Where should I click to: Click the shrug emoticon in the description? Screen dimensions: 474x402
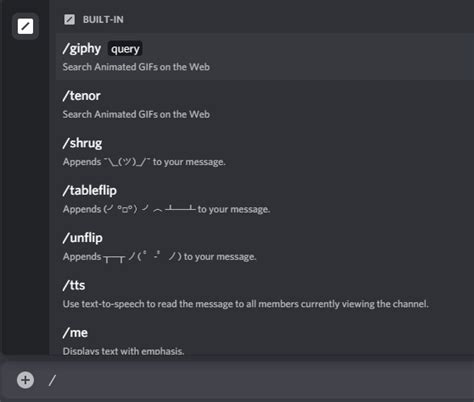[127, 162]
